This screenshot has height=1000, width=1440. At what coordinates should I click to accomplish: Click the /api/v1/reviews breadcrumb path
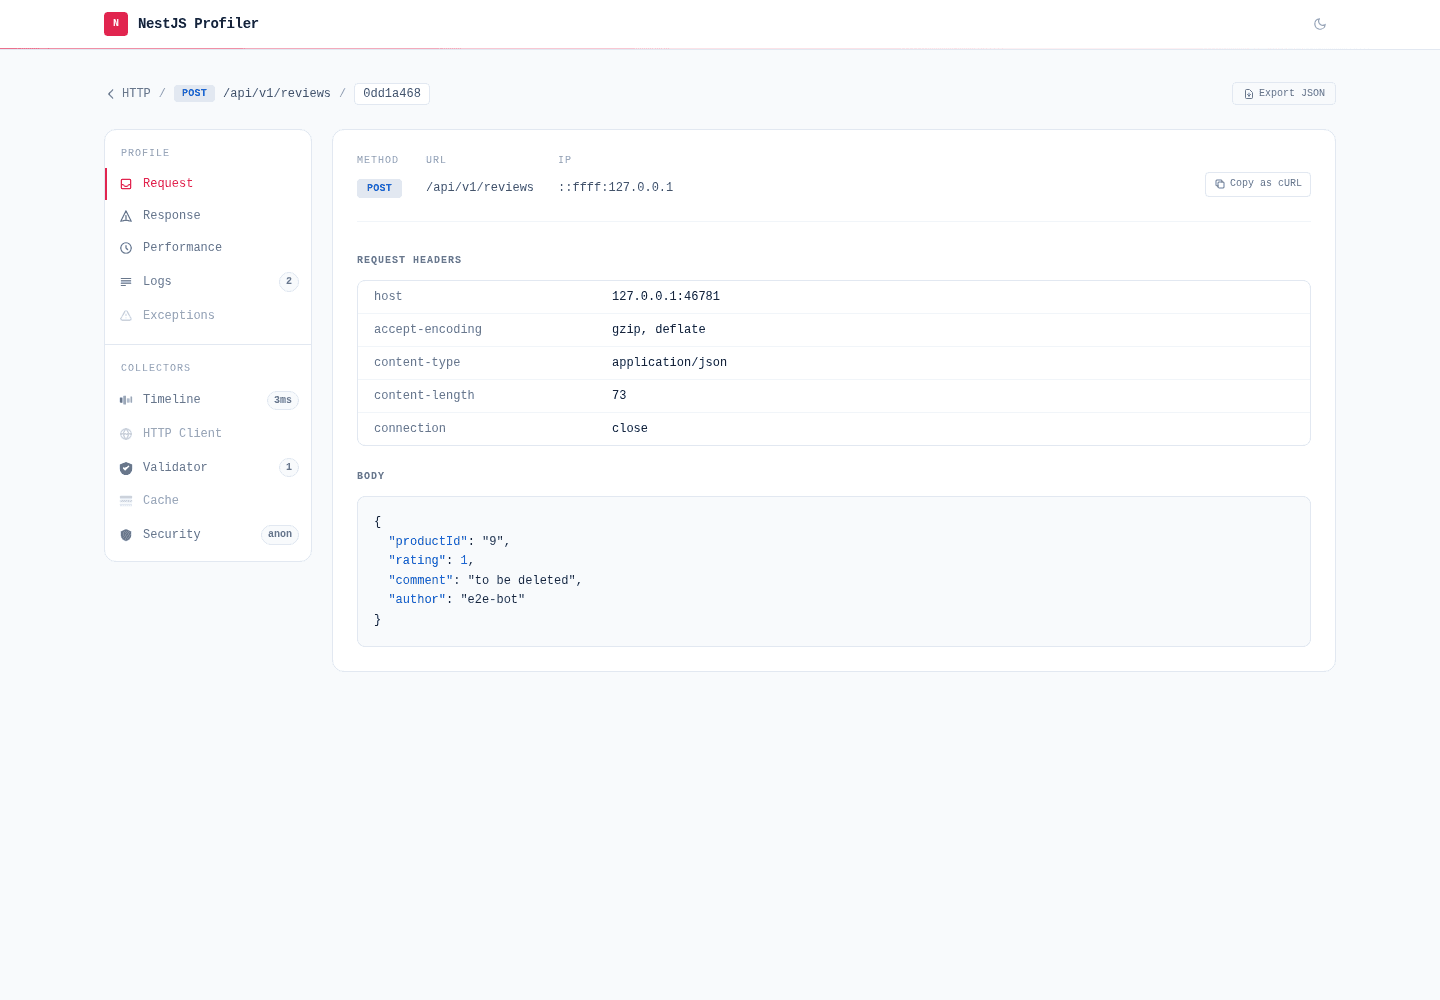277,94
